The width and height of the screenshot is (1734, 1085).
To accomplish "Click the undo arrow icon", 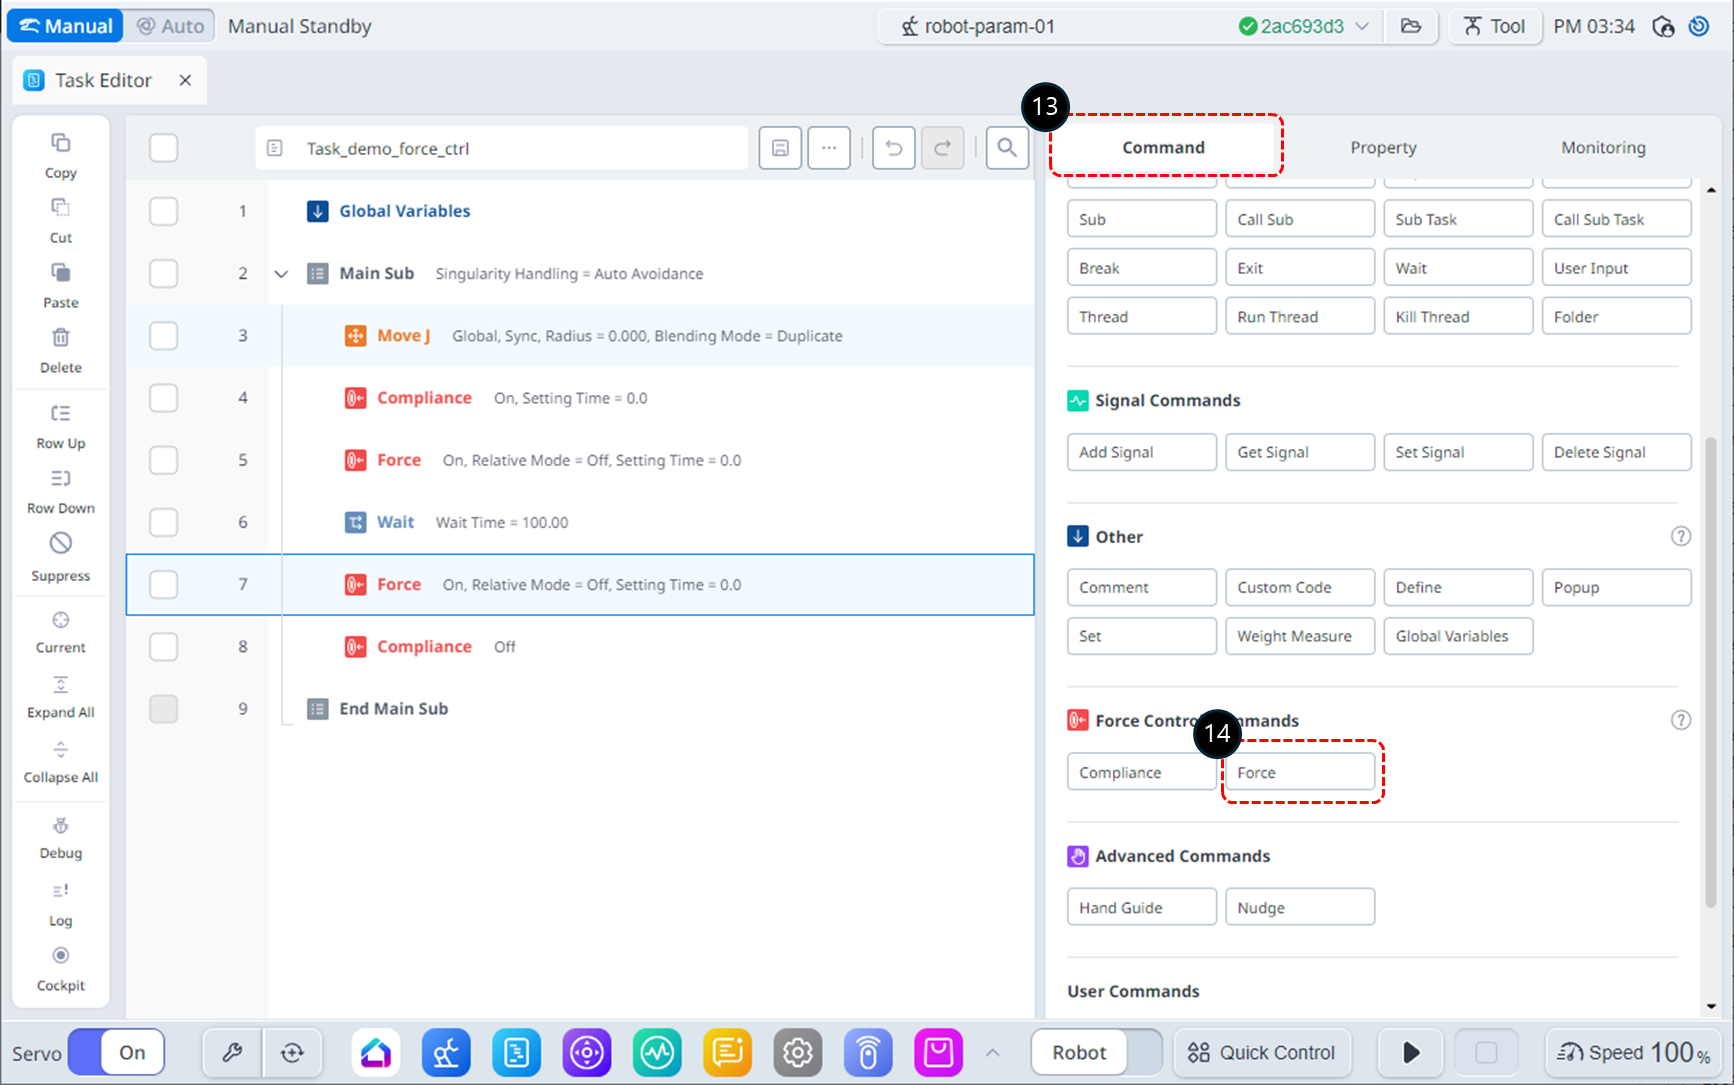I will [893, 148].
